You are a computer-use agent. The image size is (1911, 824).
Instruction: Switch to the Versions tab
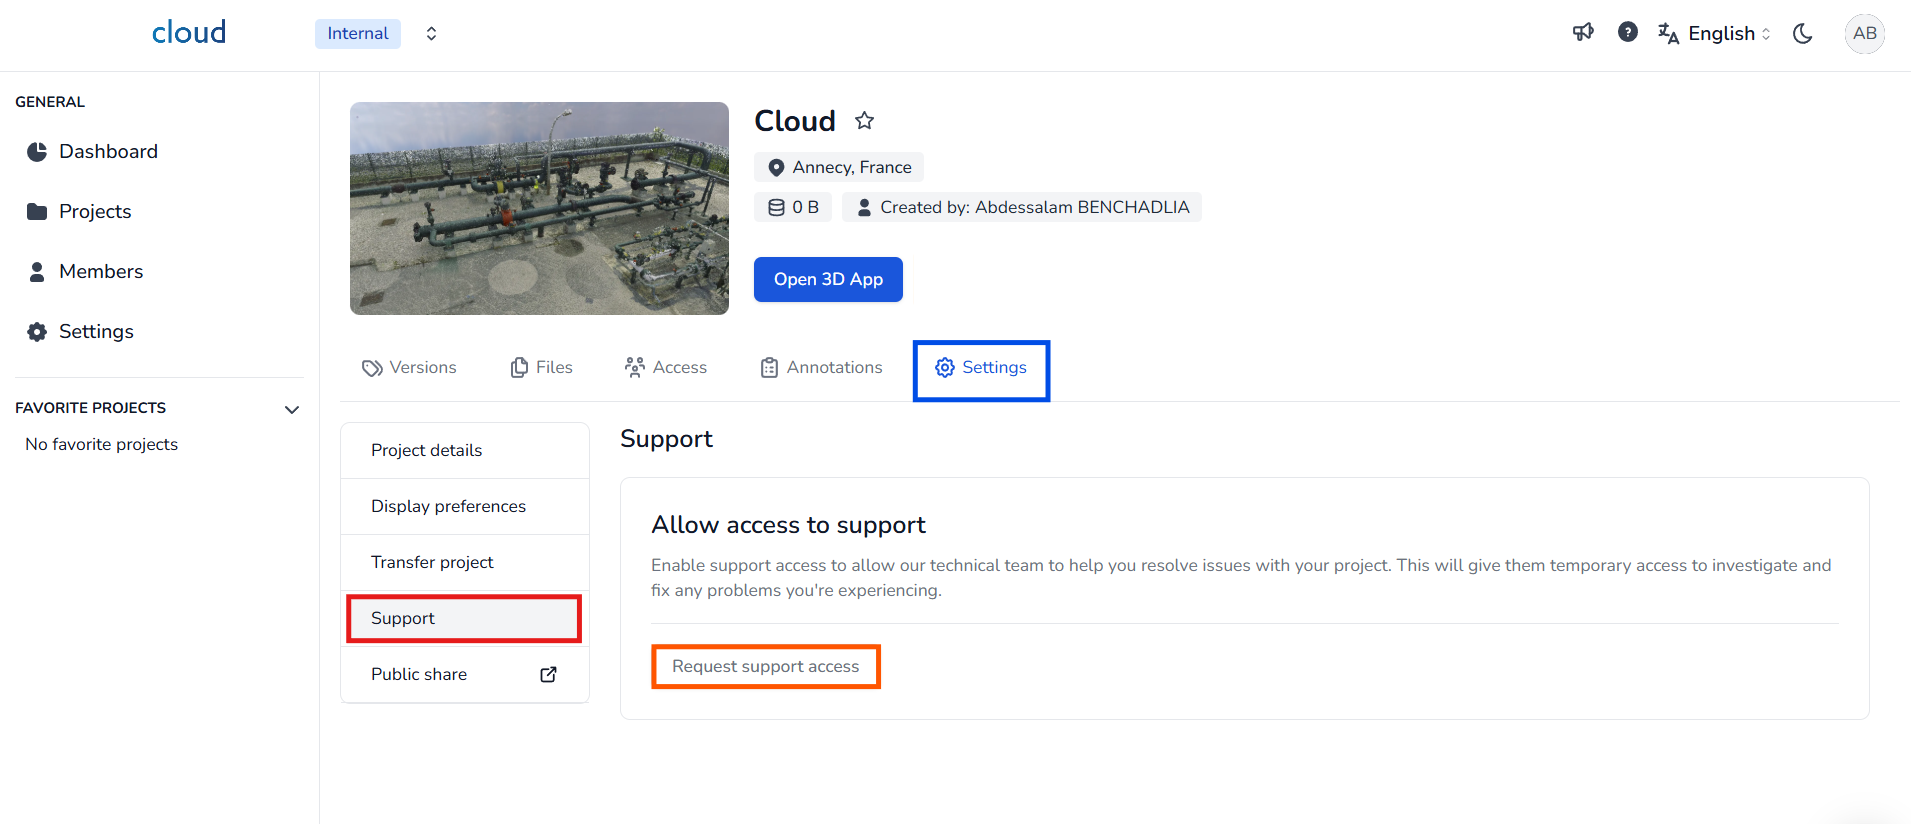[x=409, y=367]
